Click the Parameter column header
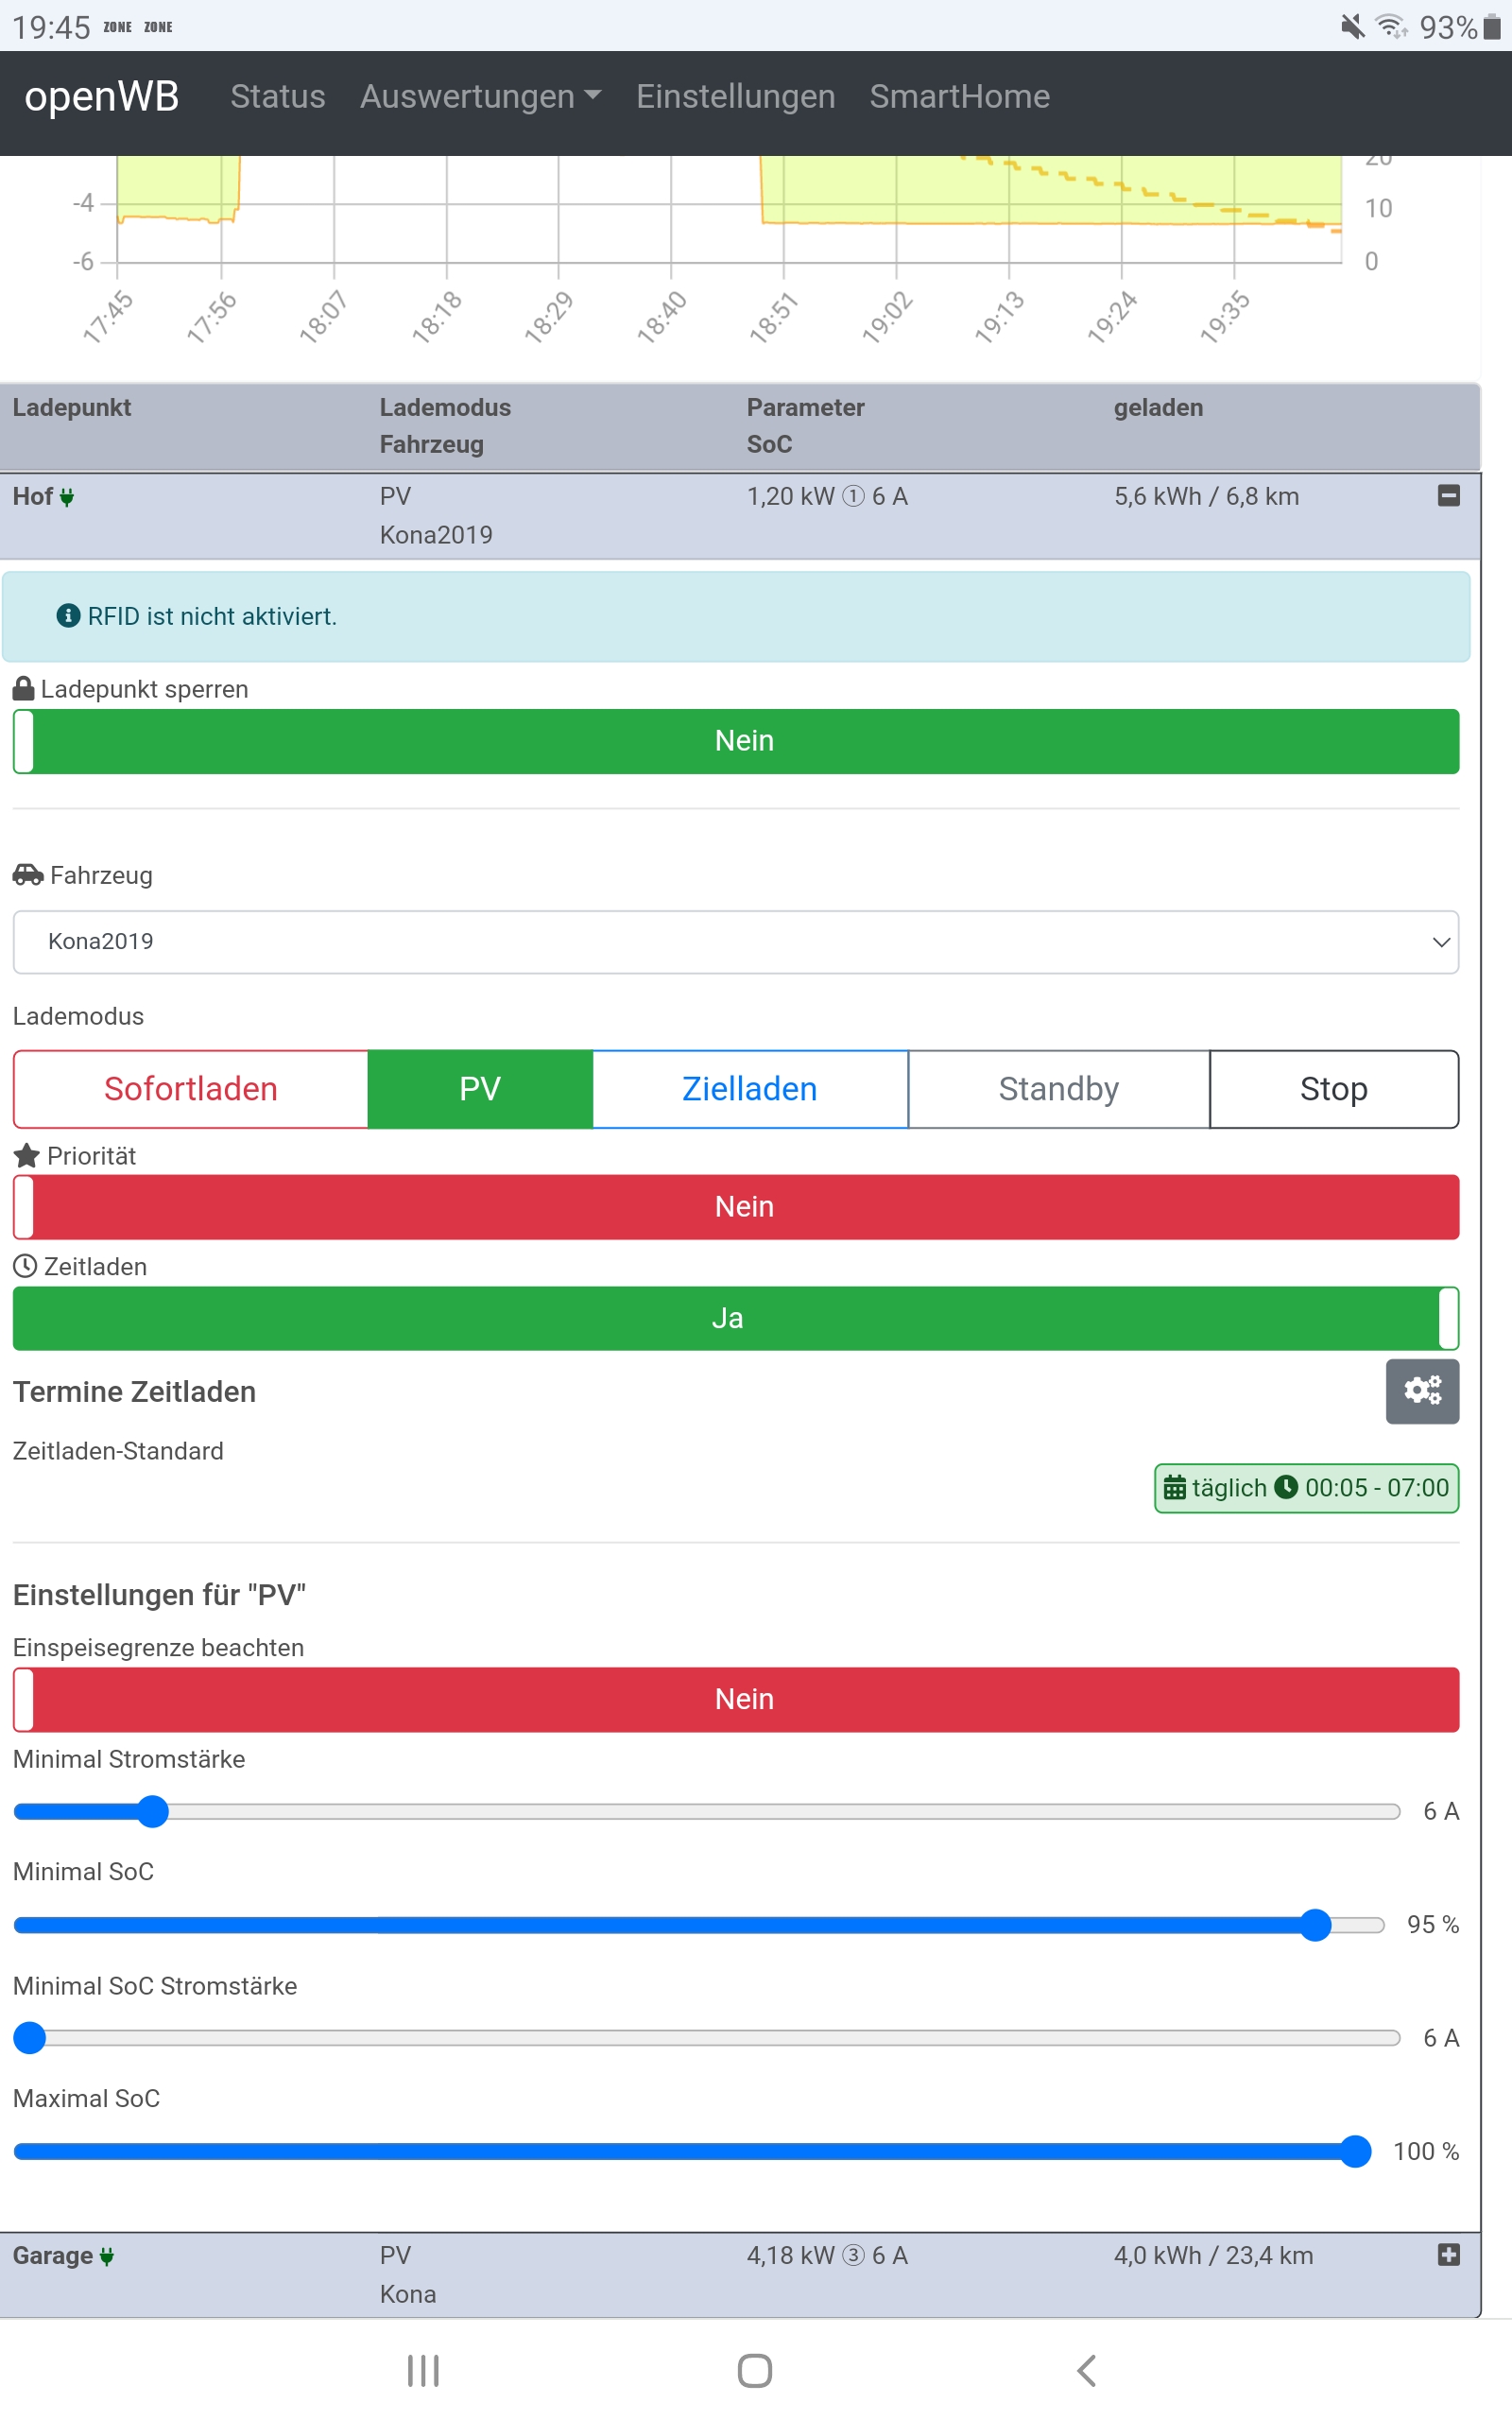 click(x=805, y=407)
